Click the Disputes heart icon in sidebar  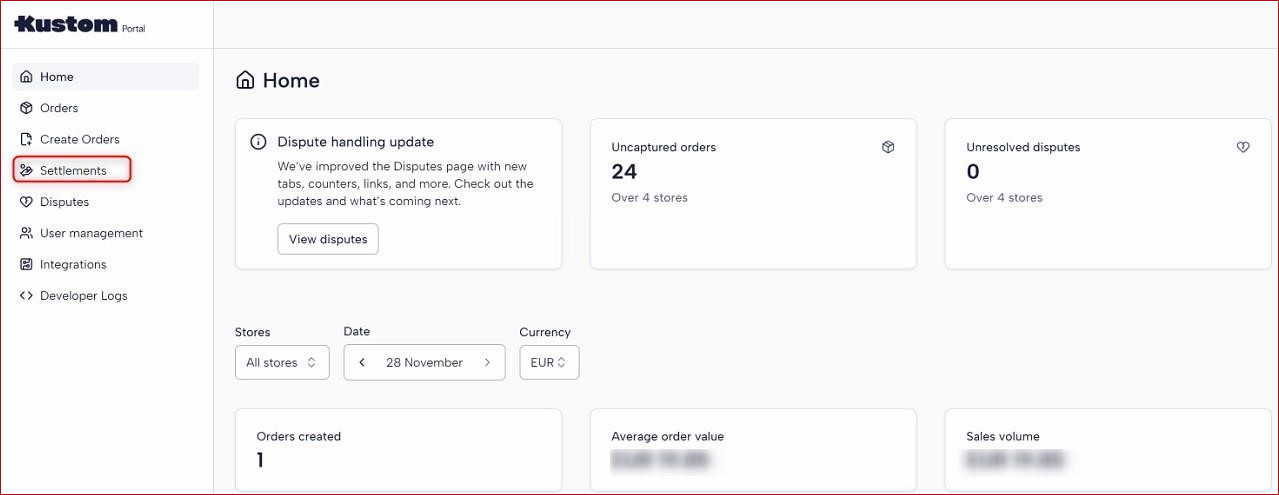(x=27, y=202)
